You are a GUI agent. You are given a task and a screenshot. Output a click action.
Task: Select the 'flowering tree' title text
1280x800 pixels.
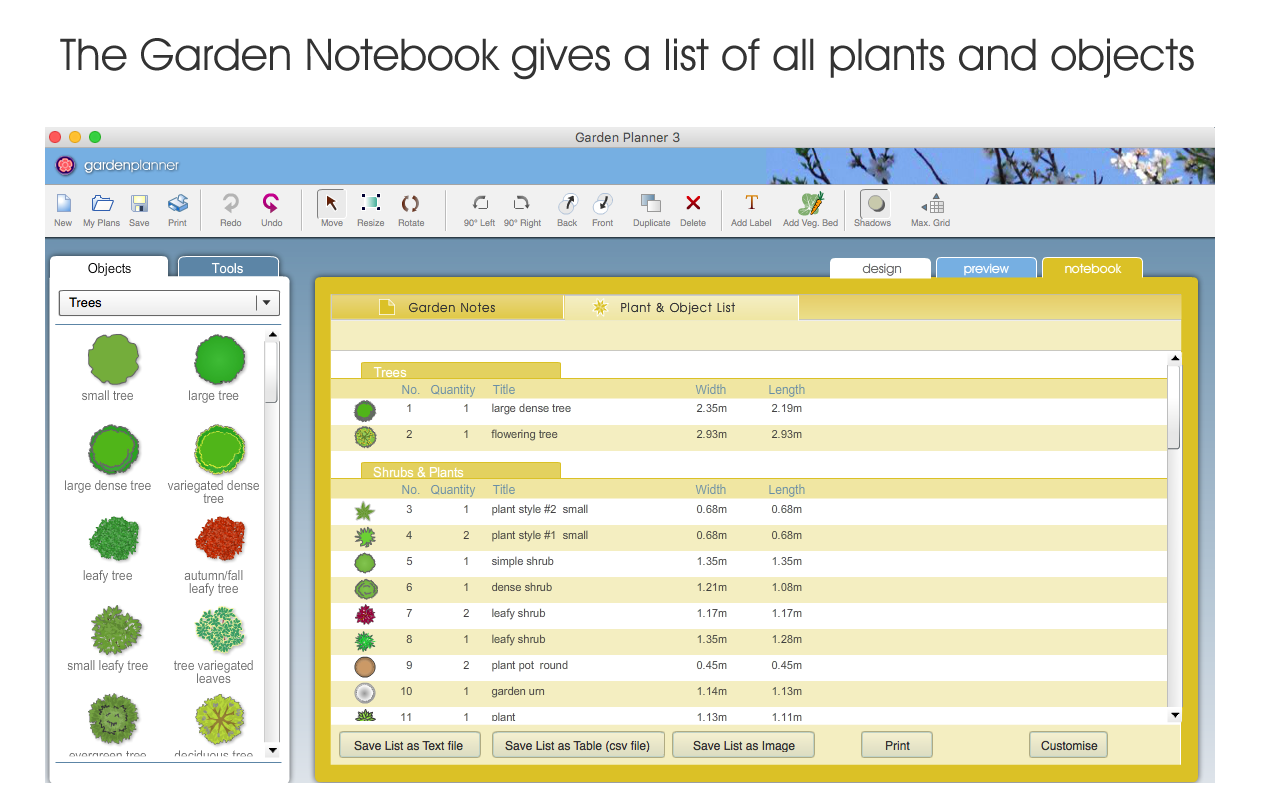(x=524, y=435)
